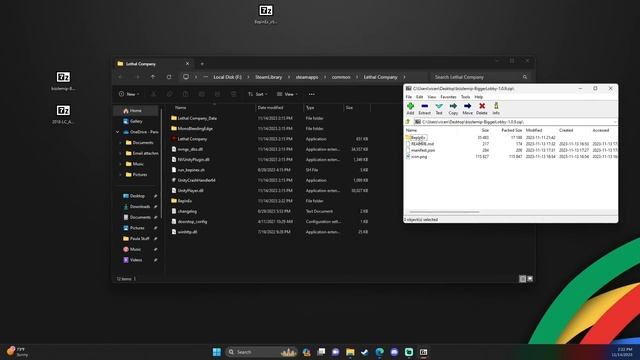This screenshot has height=360, width=640.
Task: Select Gallery in the Explorer sidebar
Action: (x=136, y=121)
